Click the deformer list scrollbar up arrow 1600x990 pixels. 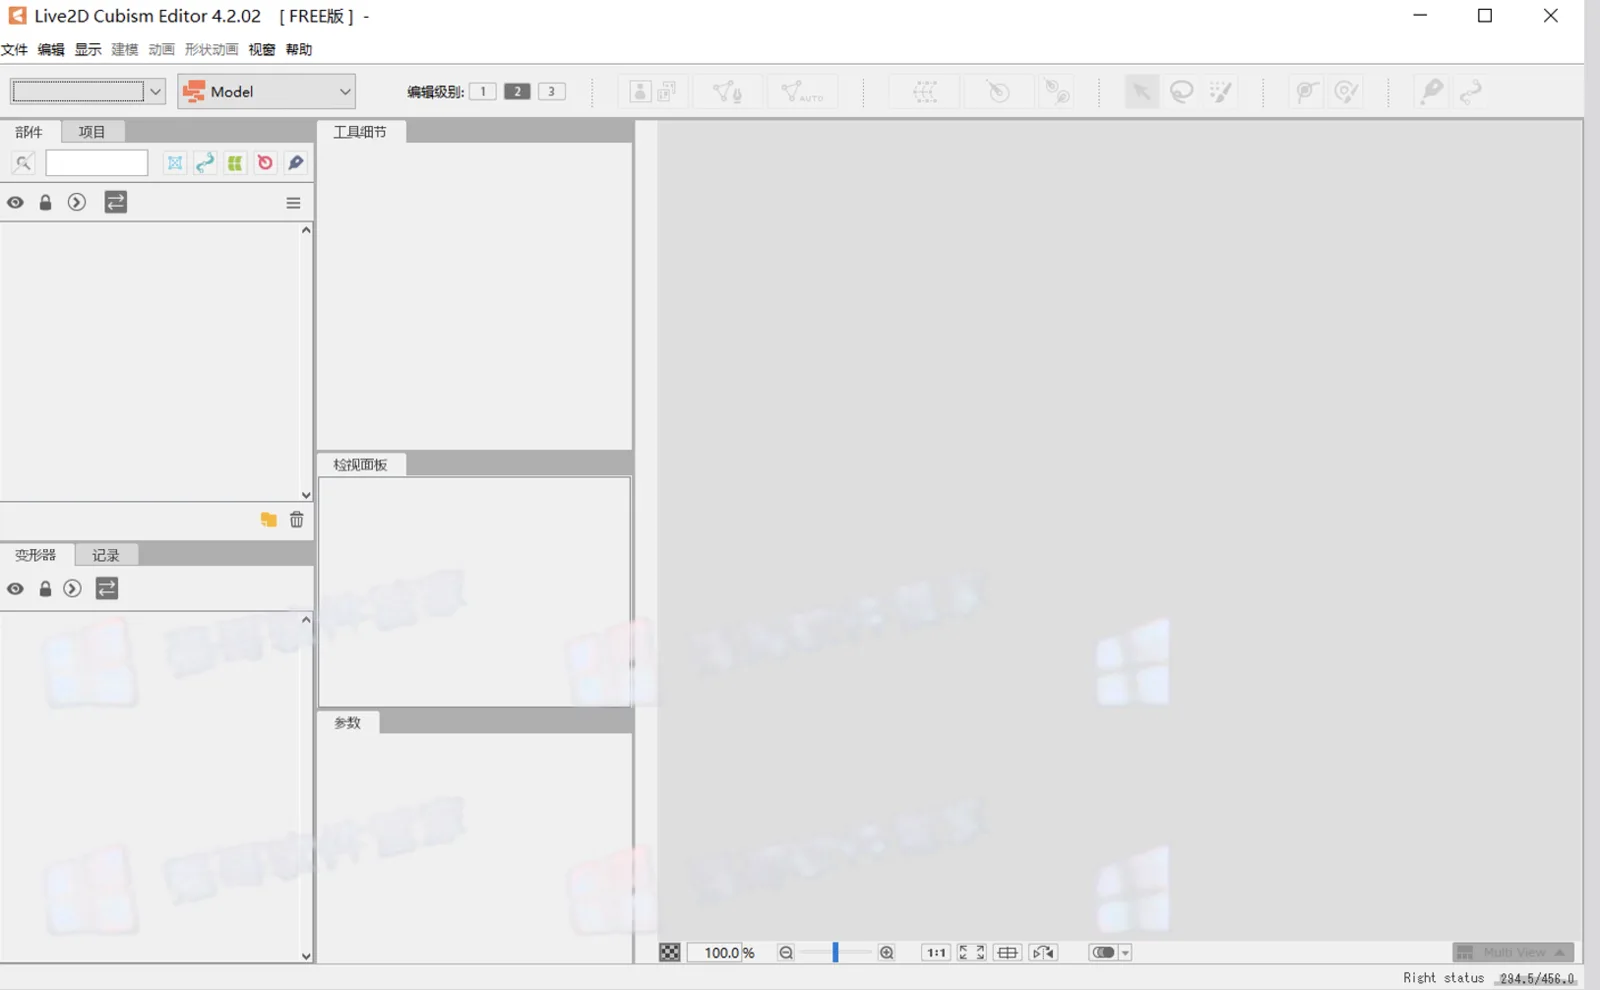click(x=306, y=620)
